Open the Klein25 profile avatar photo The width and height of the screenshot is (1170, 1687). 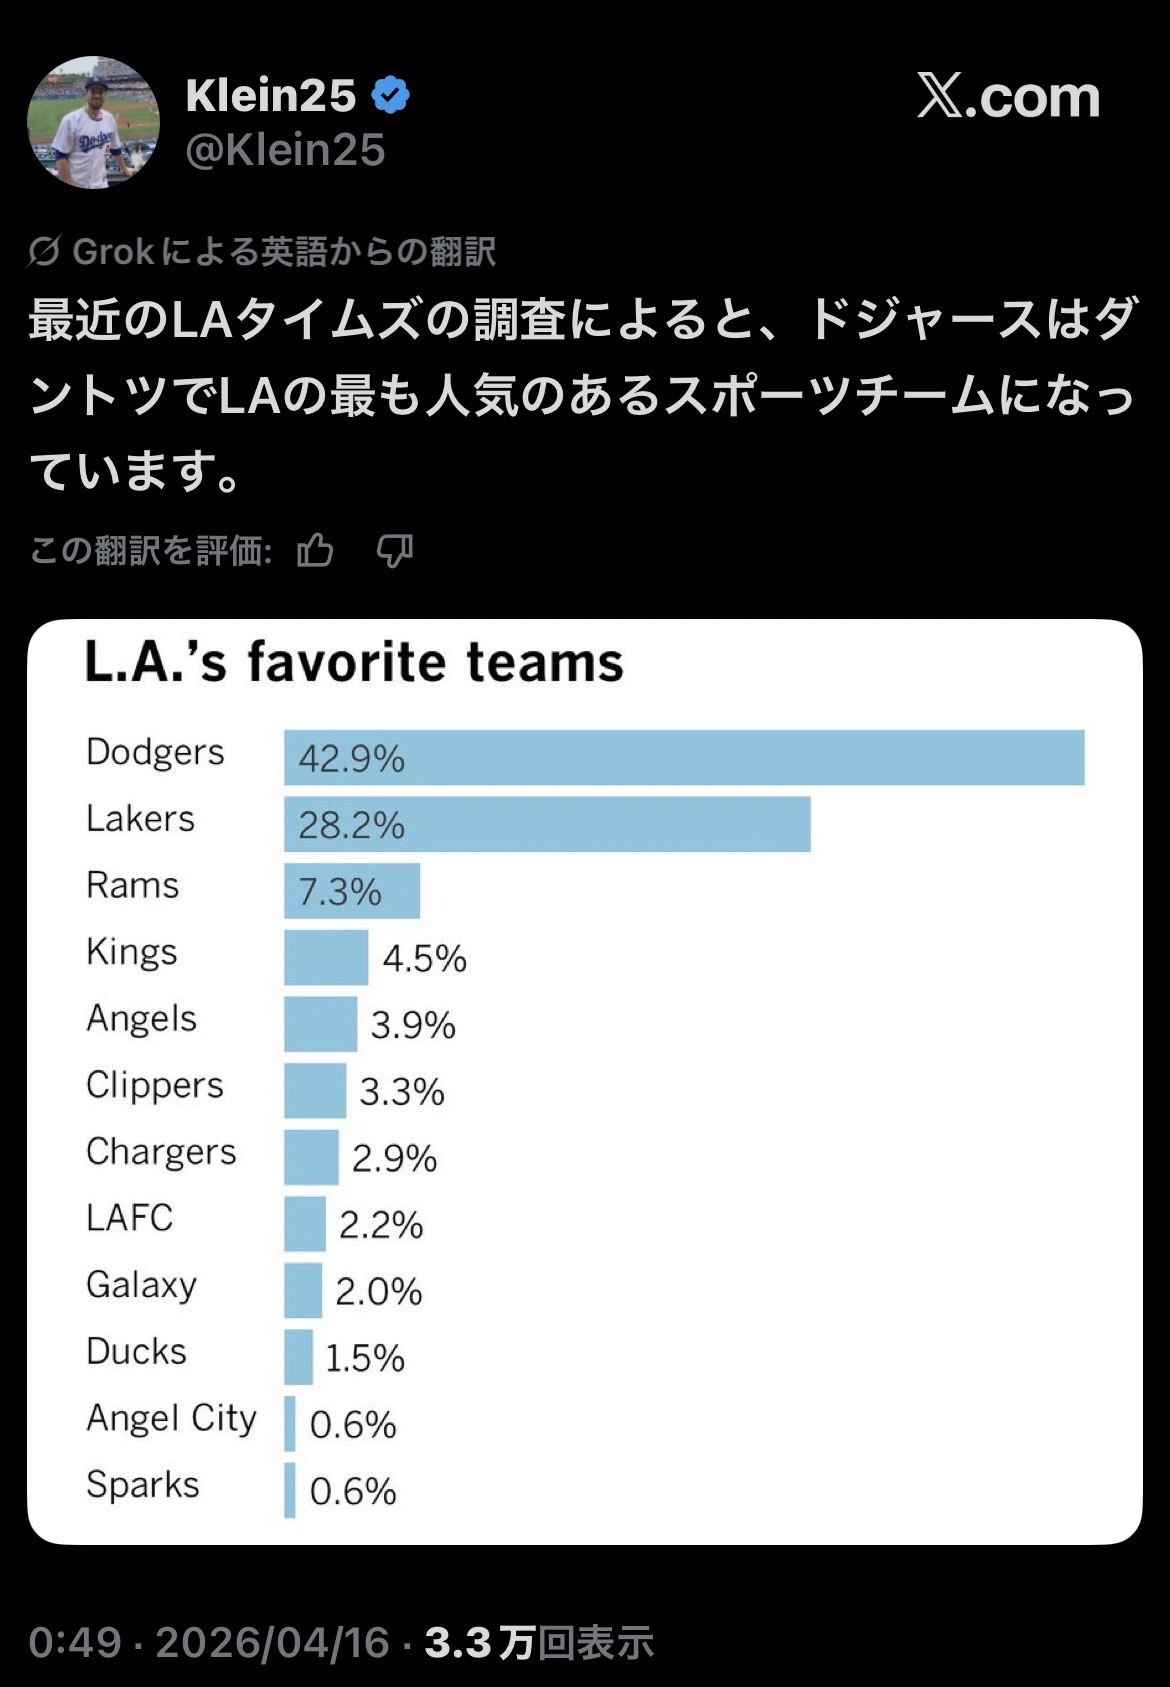coord(93,122)
